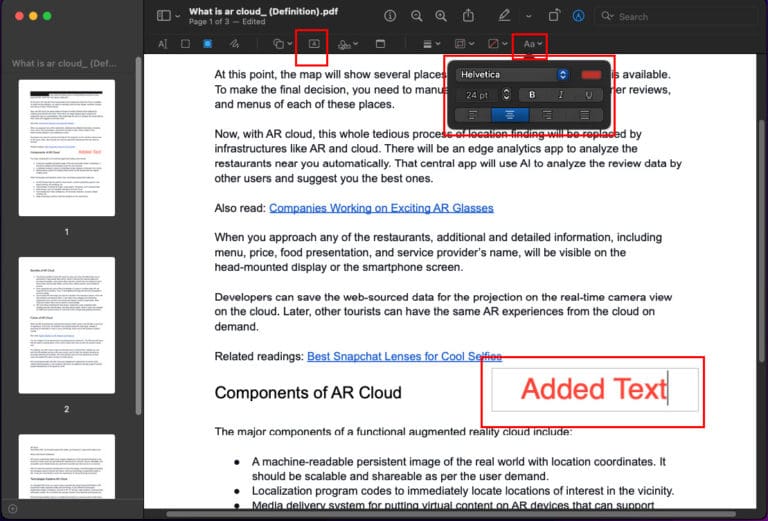
Task: Select center text alignment
Action: point(510,115)
